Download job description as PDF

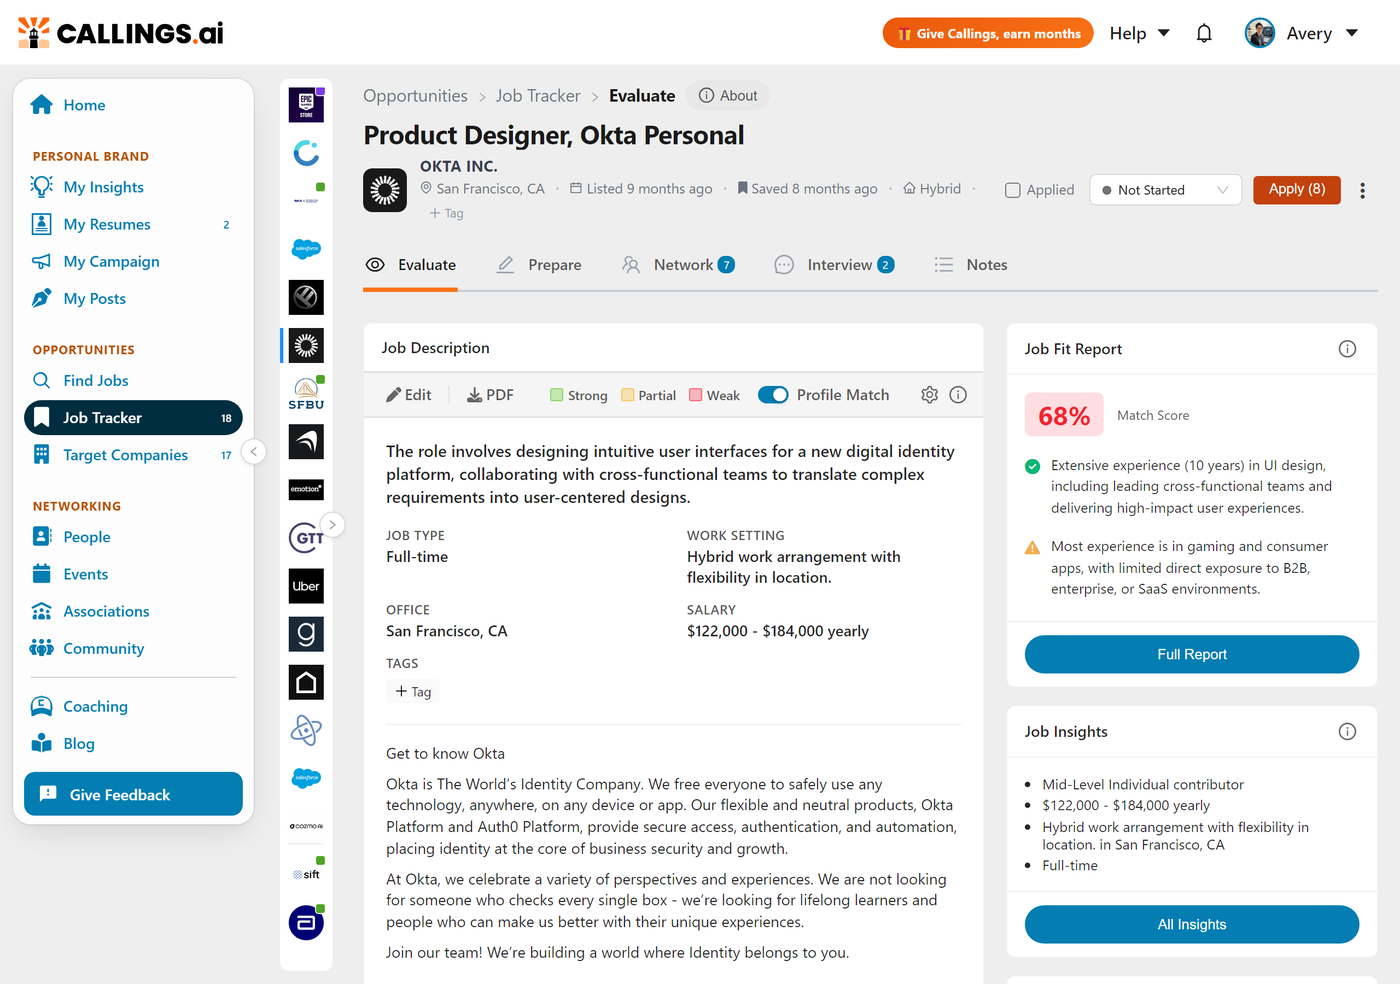click(x=490, y=395)
